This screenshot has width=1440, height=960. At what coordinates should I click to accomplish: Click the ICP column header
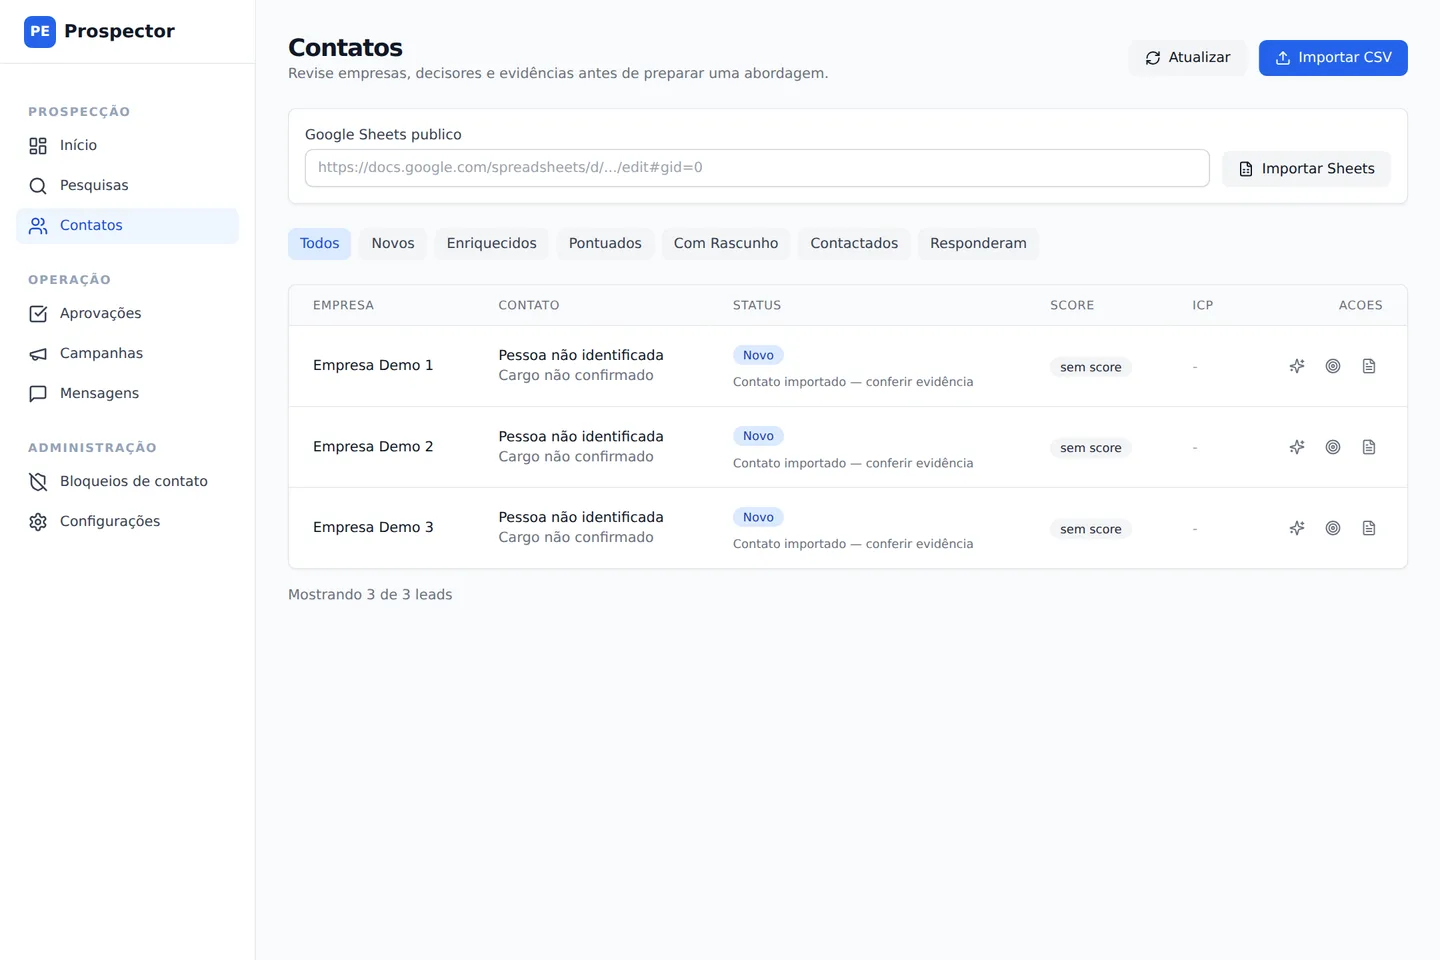1203,306
